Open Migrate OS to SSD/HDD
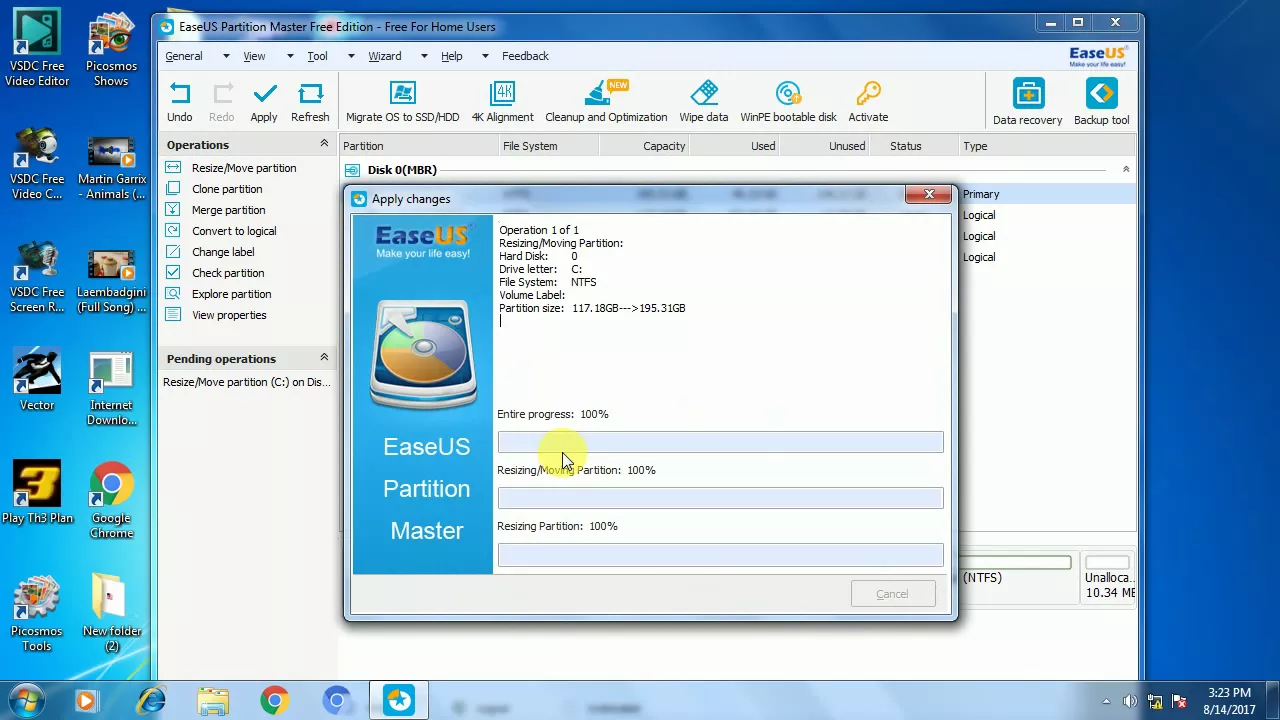Image resolution: width=1280 pixels, height=720 pixels. pos(402,103)
